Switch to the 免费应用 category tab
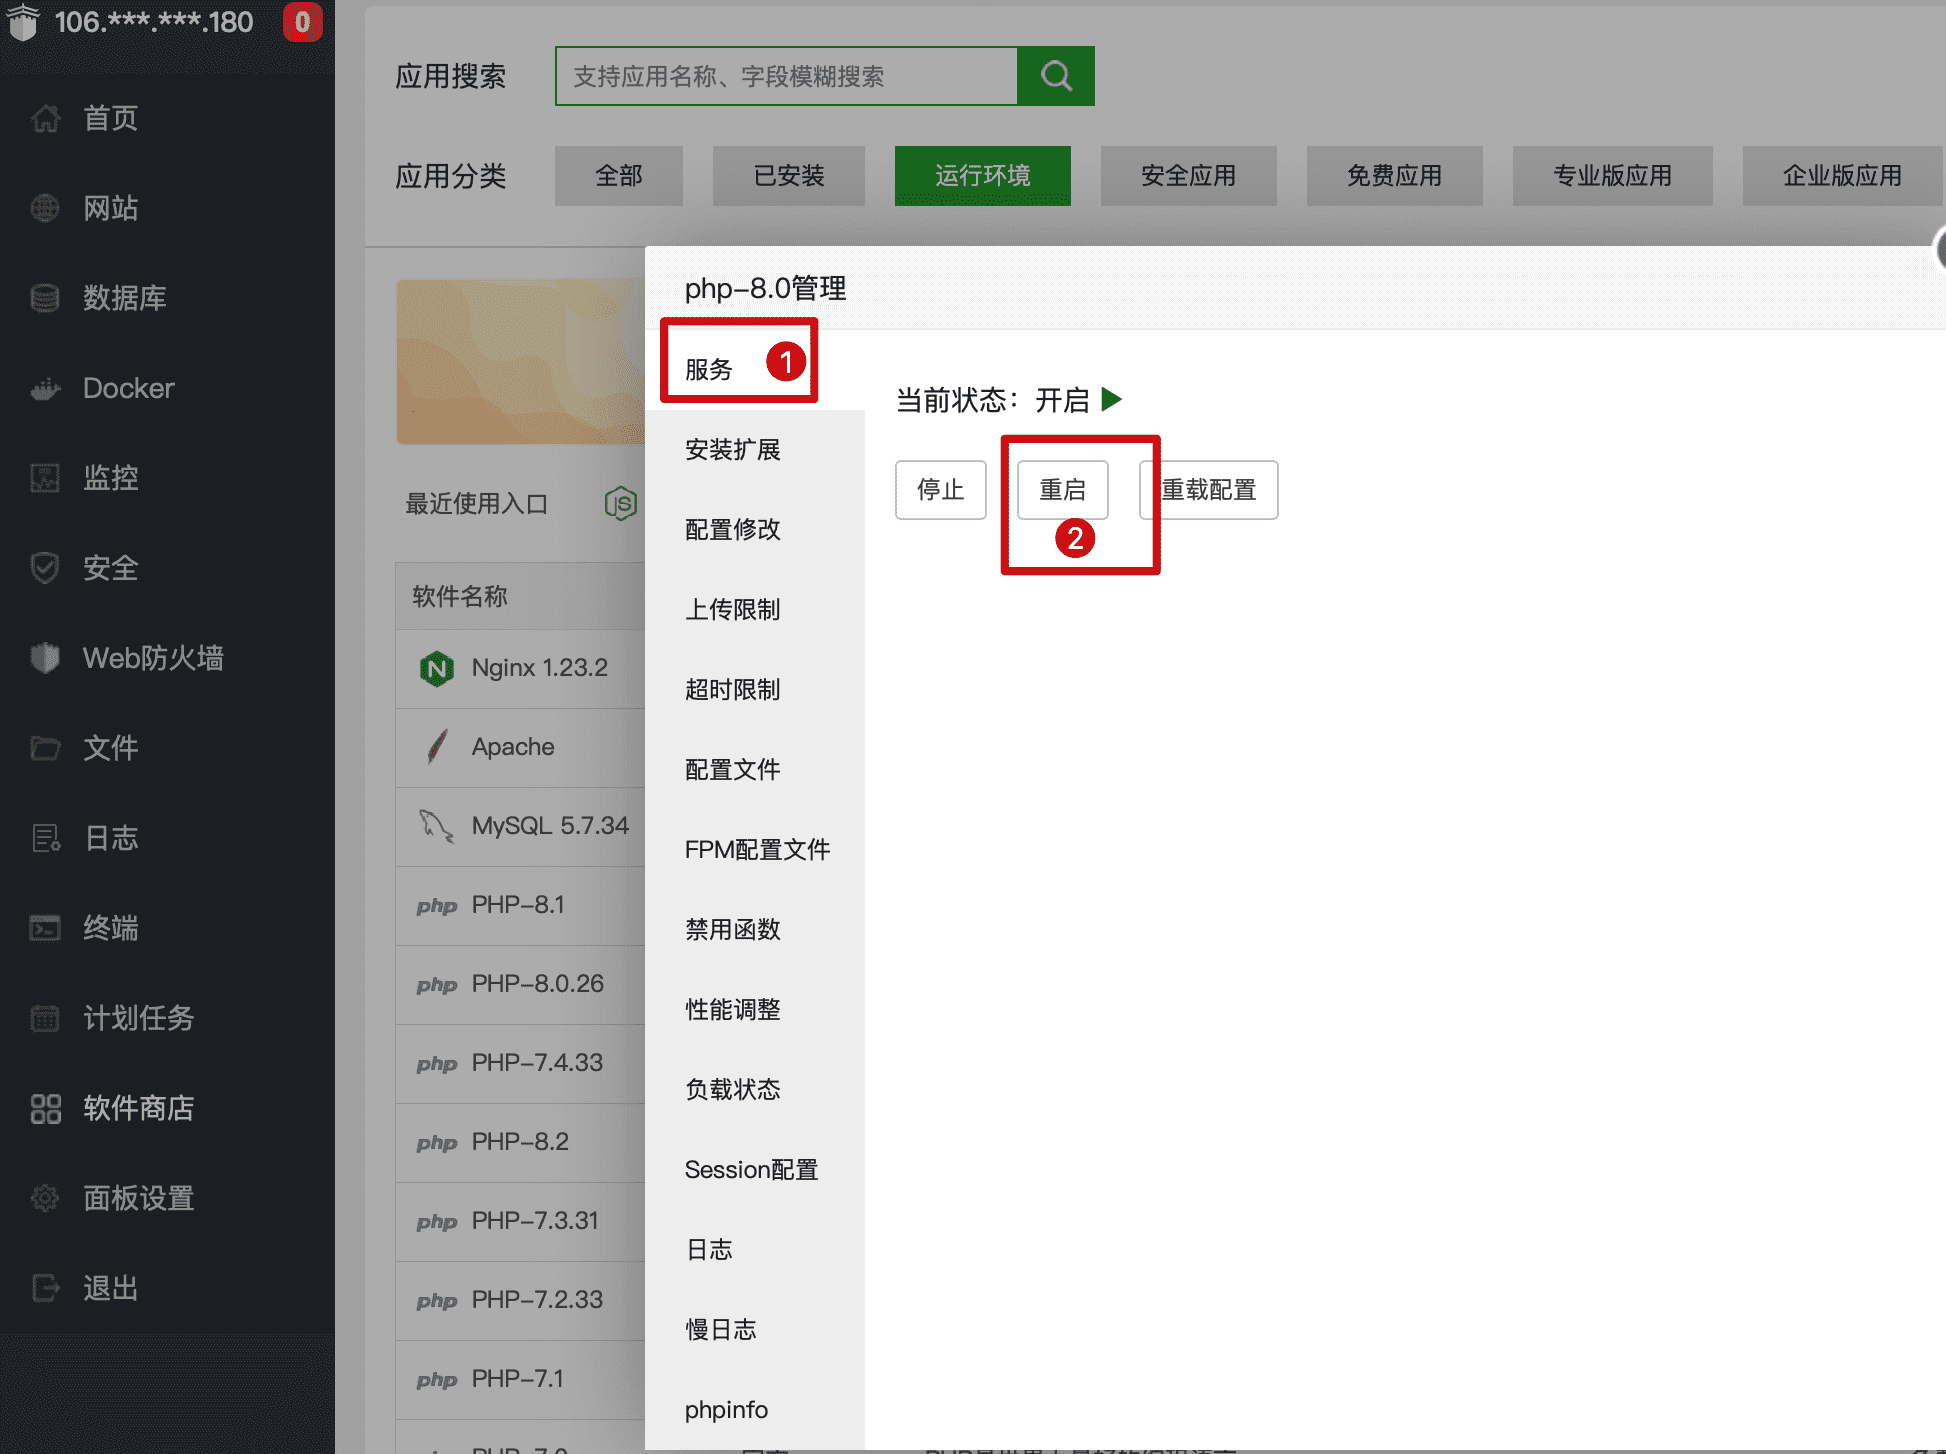Screen dimensions: 1946x1454 coord(1394,176)
